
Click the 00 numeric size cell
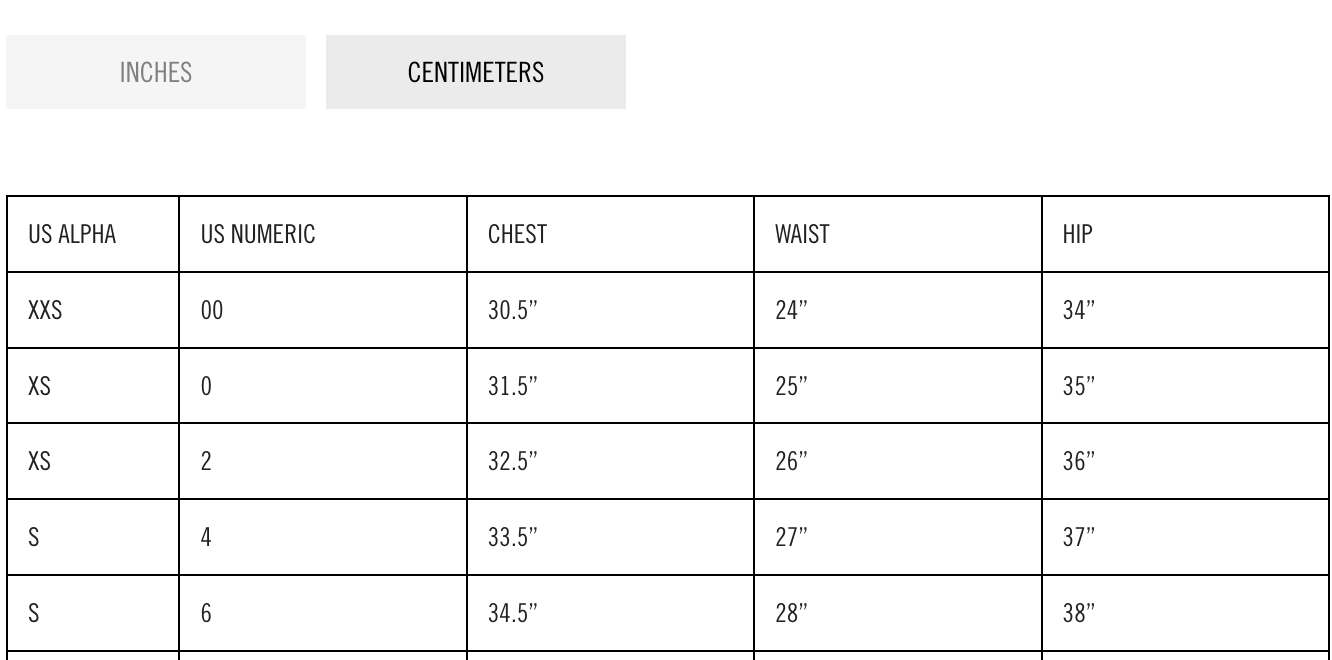(212, 310)
